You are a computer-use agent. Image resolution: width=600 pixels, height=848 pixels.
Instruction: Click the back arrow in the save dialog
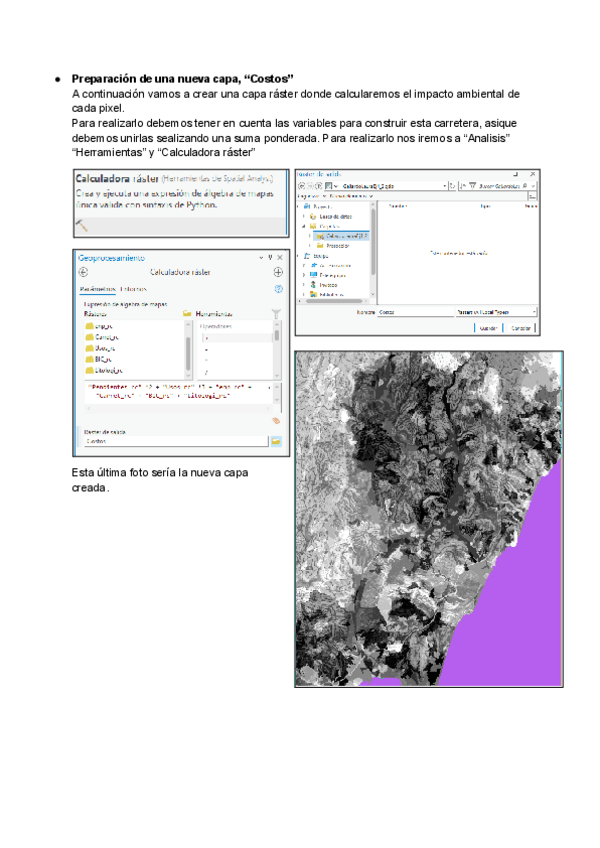[302, 186]
